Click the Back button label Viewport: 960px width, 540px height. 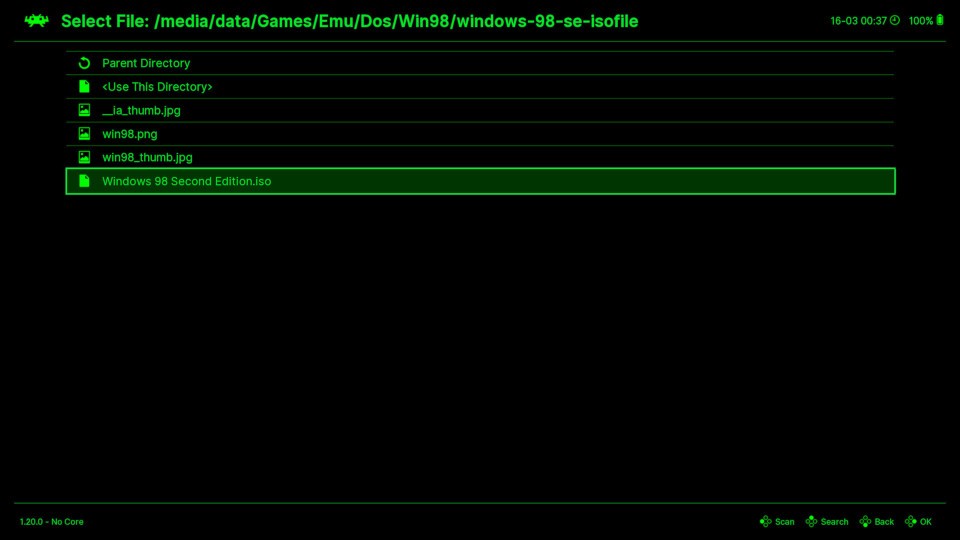tap(884, 522)
